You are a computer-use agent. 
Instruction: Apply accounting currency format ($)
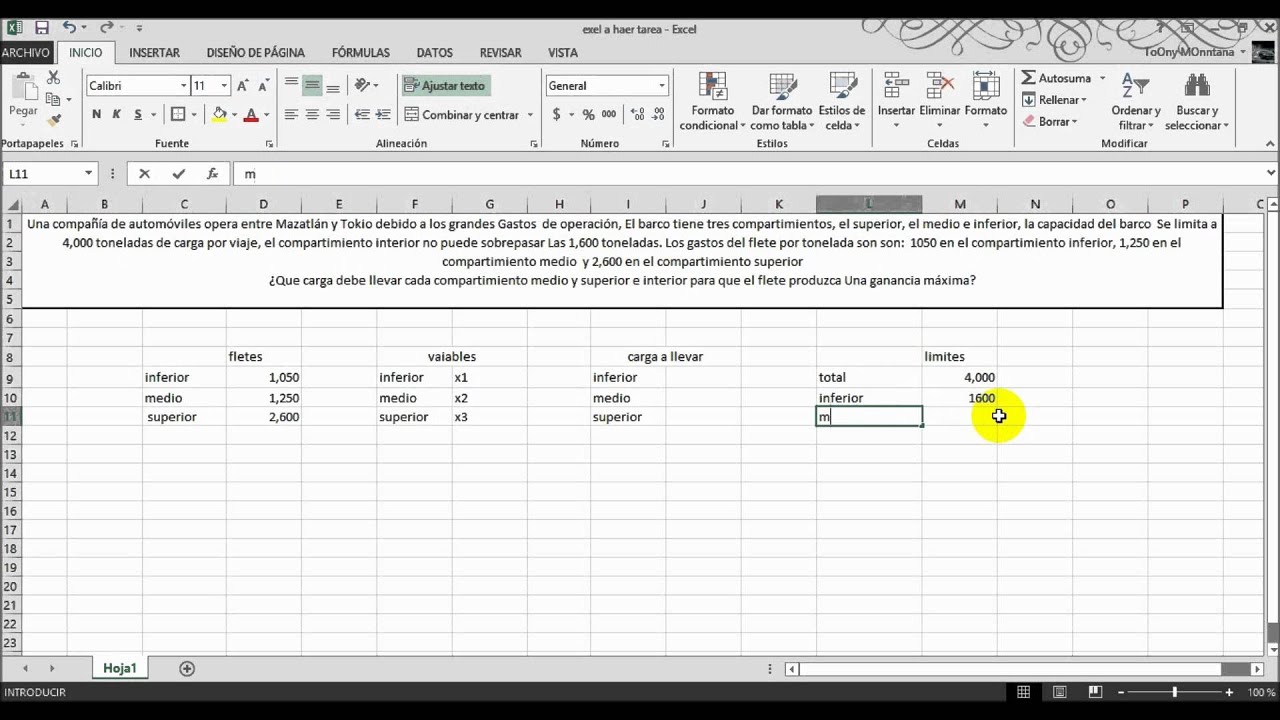pyautogui.click(x=557, y=115)
